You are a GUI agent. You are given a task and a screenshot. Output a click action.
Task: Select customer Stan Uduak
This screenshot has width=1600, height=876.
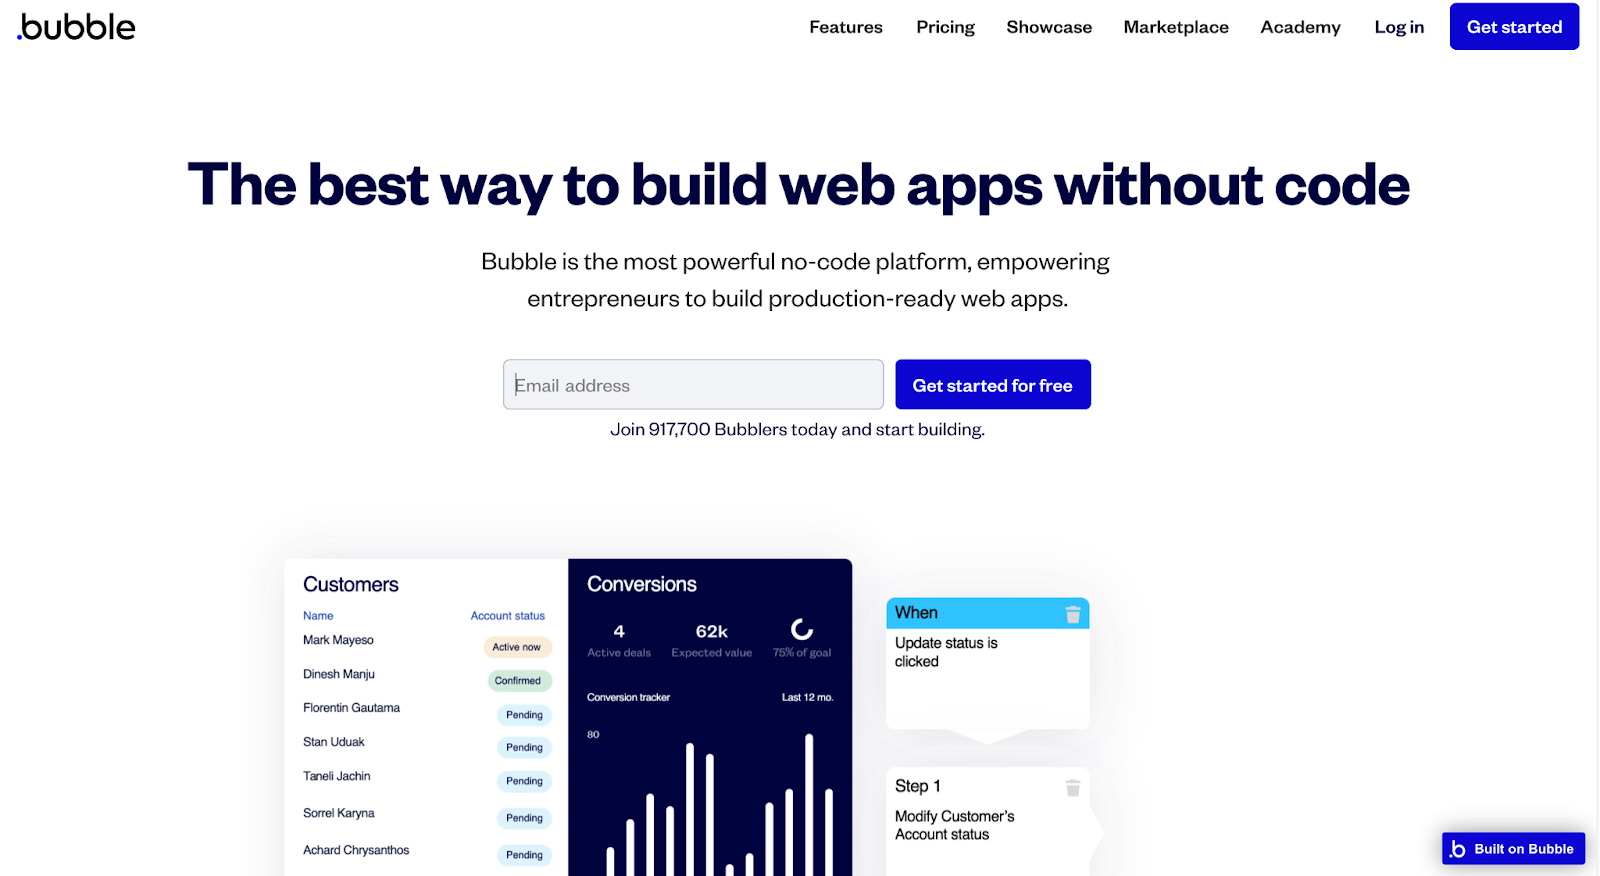pos(334,742)
